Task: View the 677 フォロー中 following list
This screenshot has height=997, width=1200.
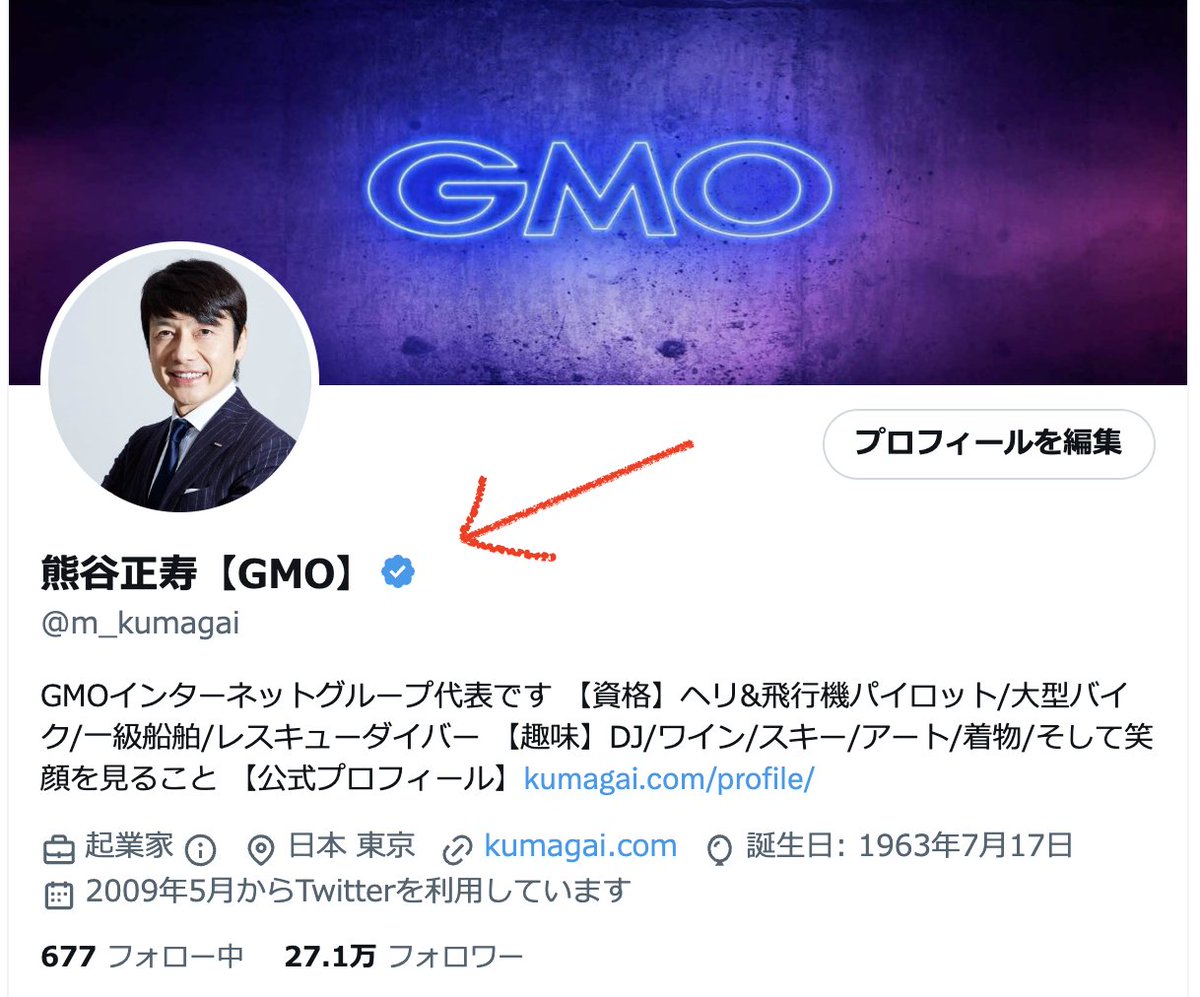Action: 143,957
